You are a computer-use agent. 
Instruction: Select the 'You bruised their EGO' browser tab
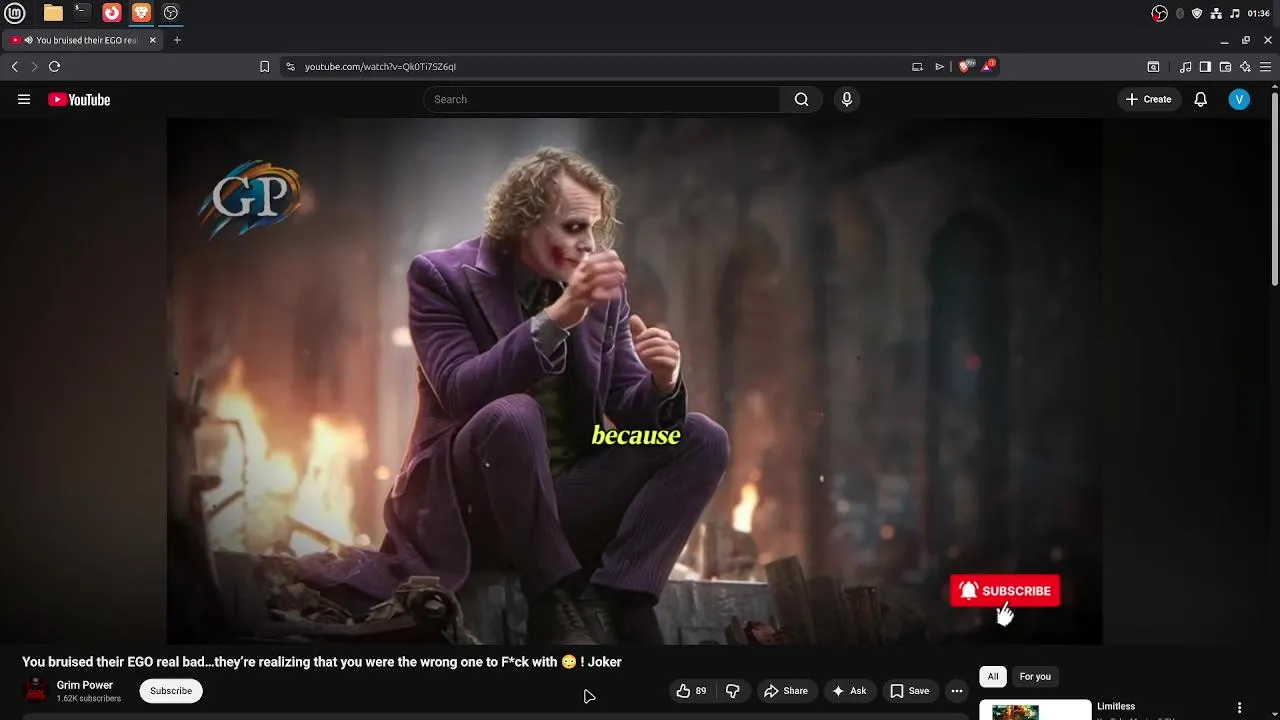click(82, 40)
